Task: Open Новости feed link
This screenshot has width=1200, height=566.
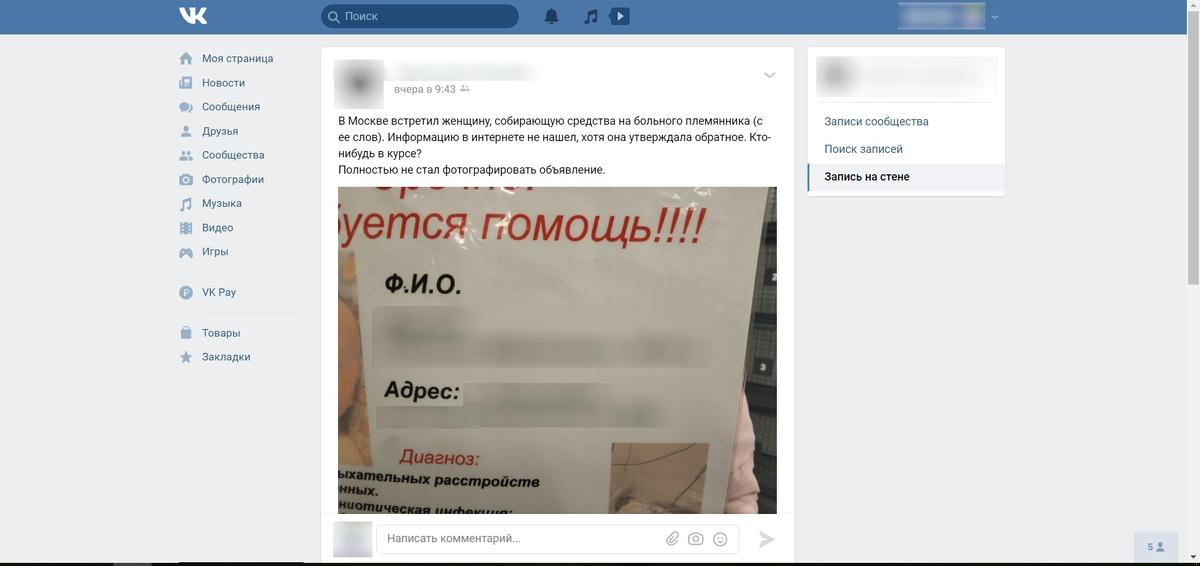Action: tap(223, 83)
